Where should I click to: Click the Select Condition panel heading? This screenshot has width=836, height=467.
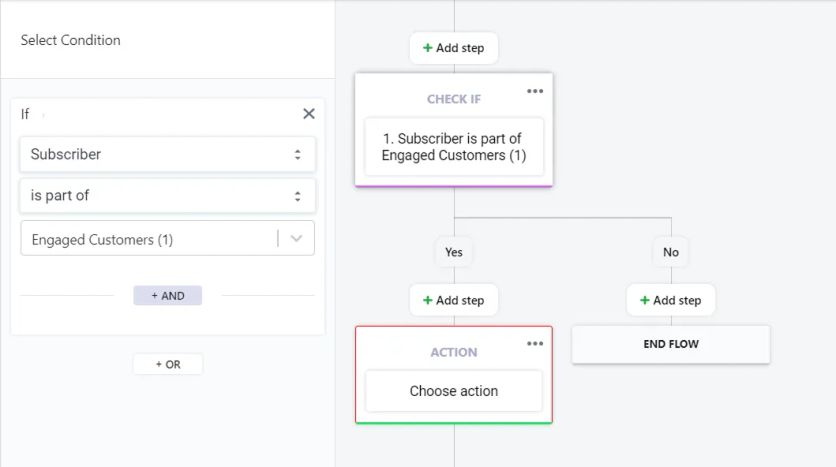(x=70, y=40)
